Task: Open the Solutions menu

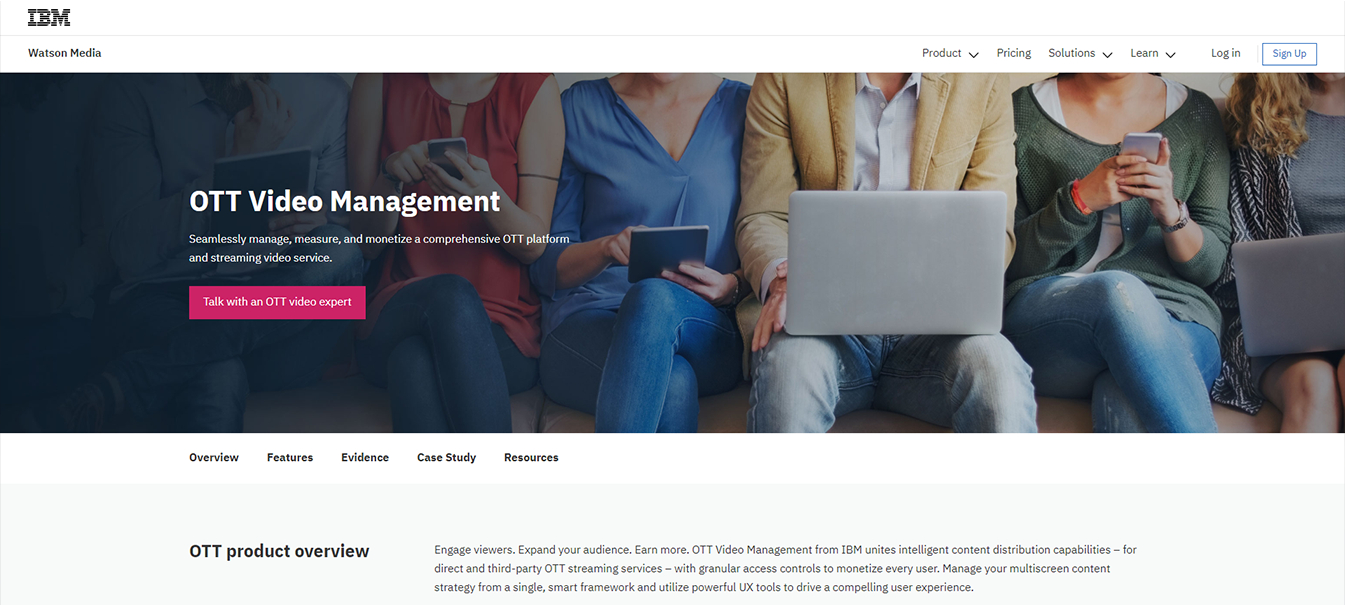Action: click(1071, 53)
